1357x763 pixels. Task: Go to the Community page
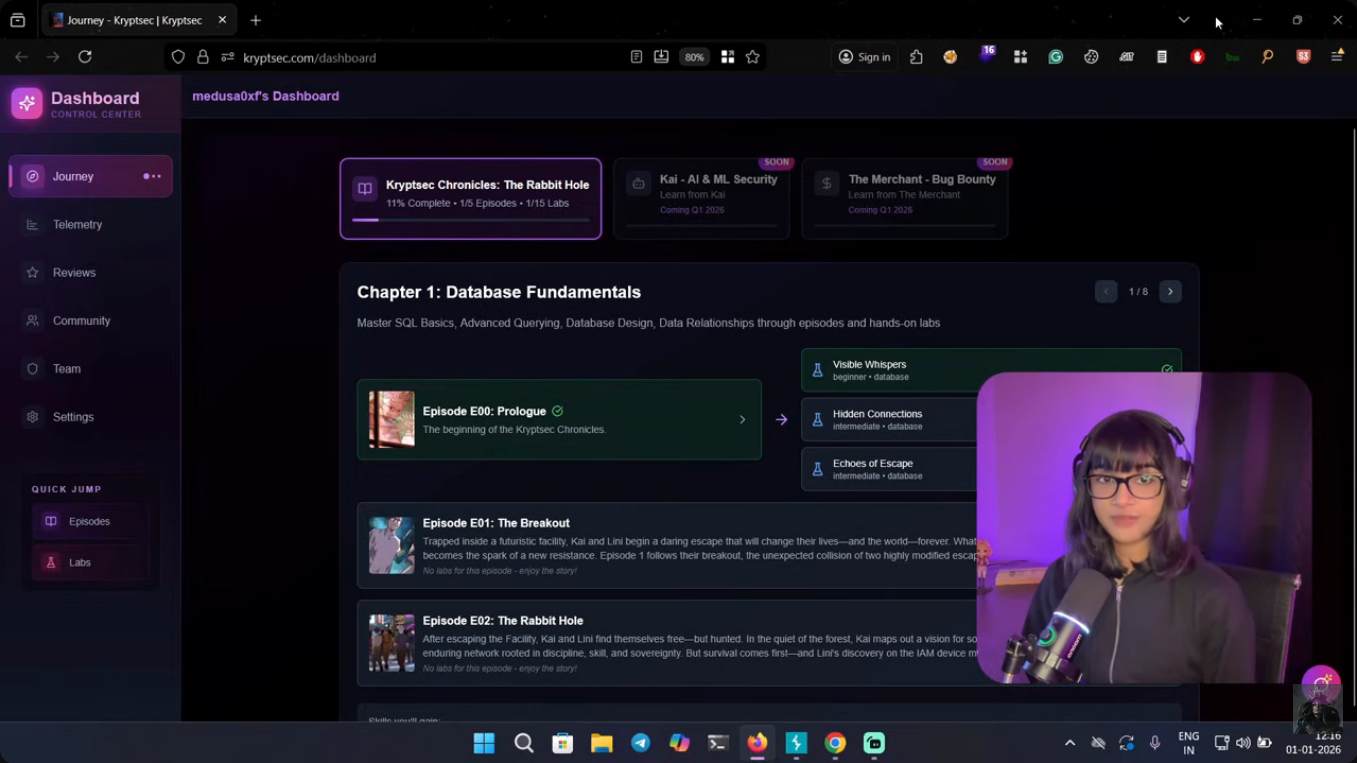pyautogui.click(x=81, y=321)
